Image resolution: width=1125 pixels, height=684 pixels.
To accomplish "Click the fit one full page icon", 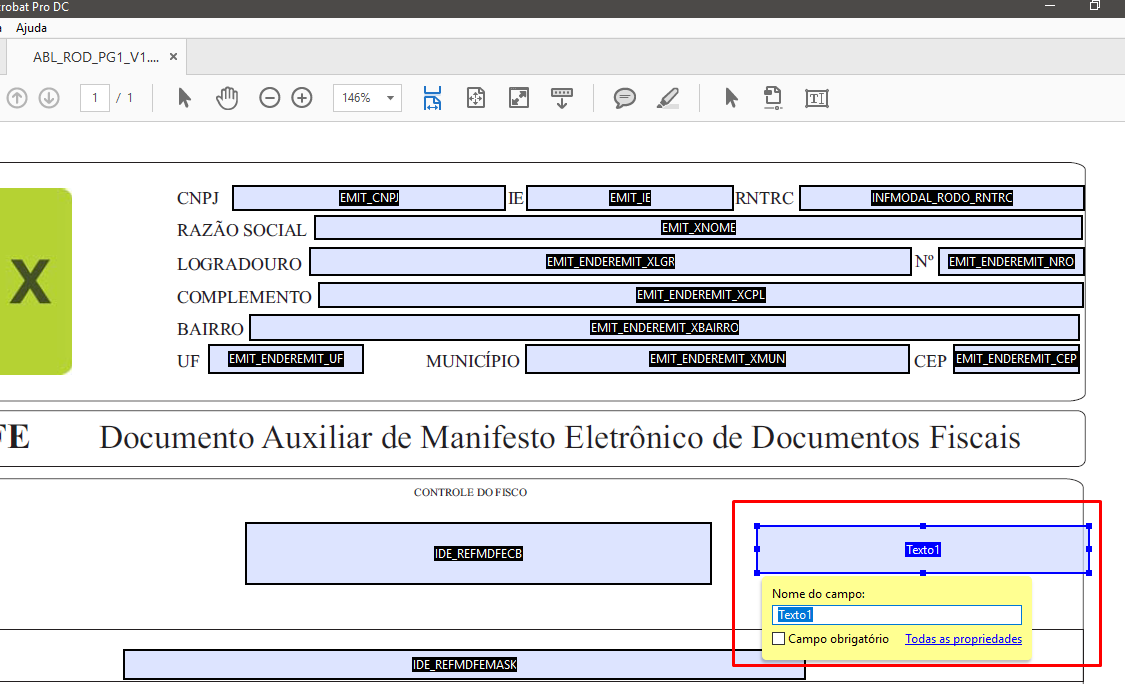I will tap(476, 98).
